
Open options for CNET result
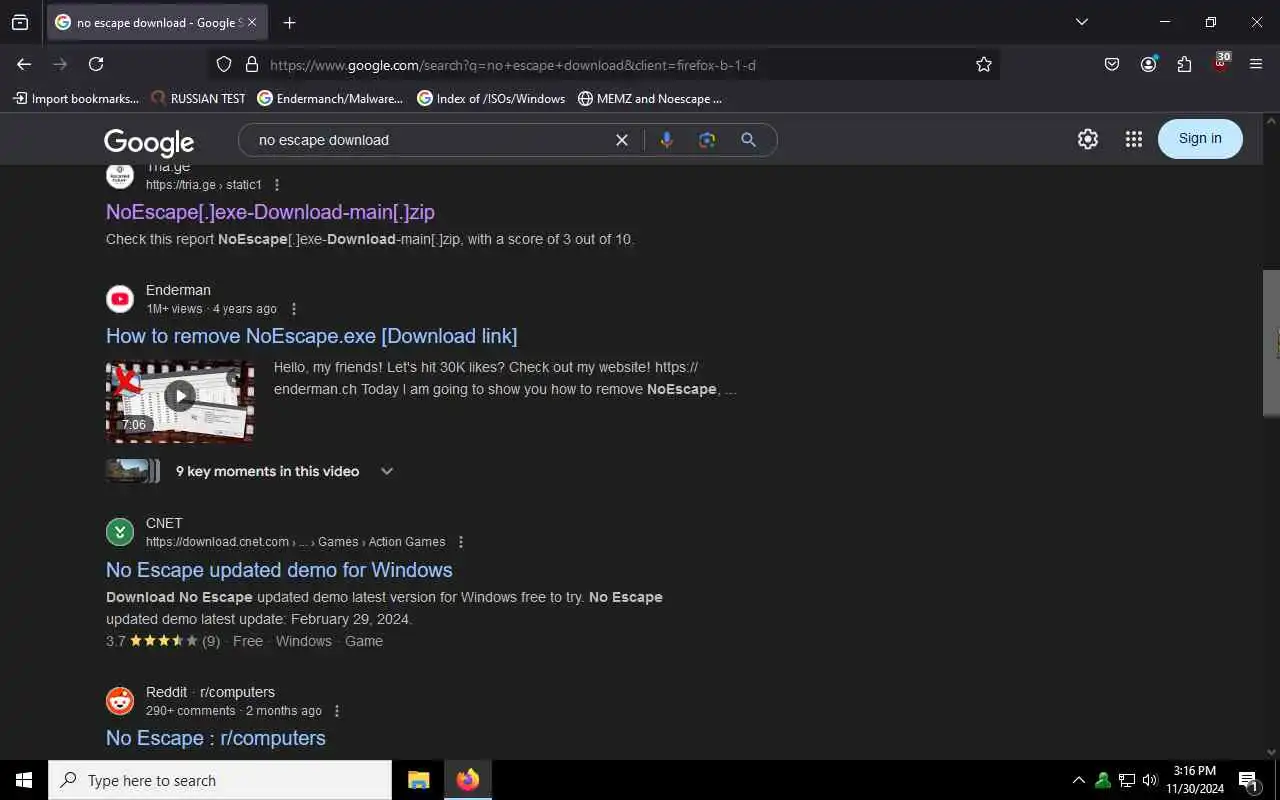461,542
